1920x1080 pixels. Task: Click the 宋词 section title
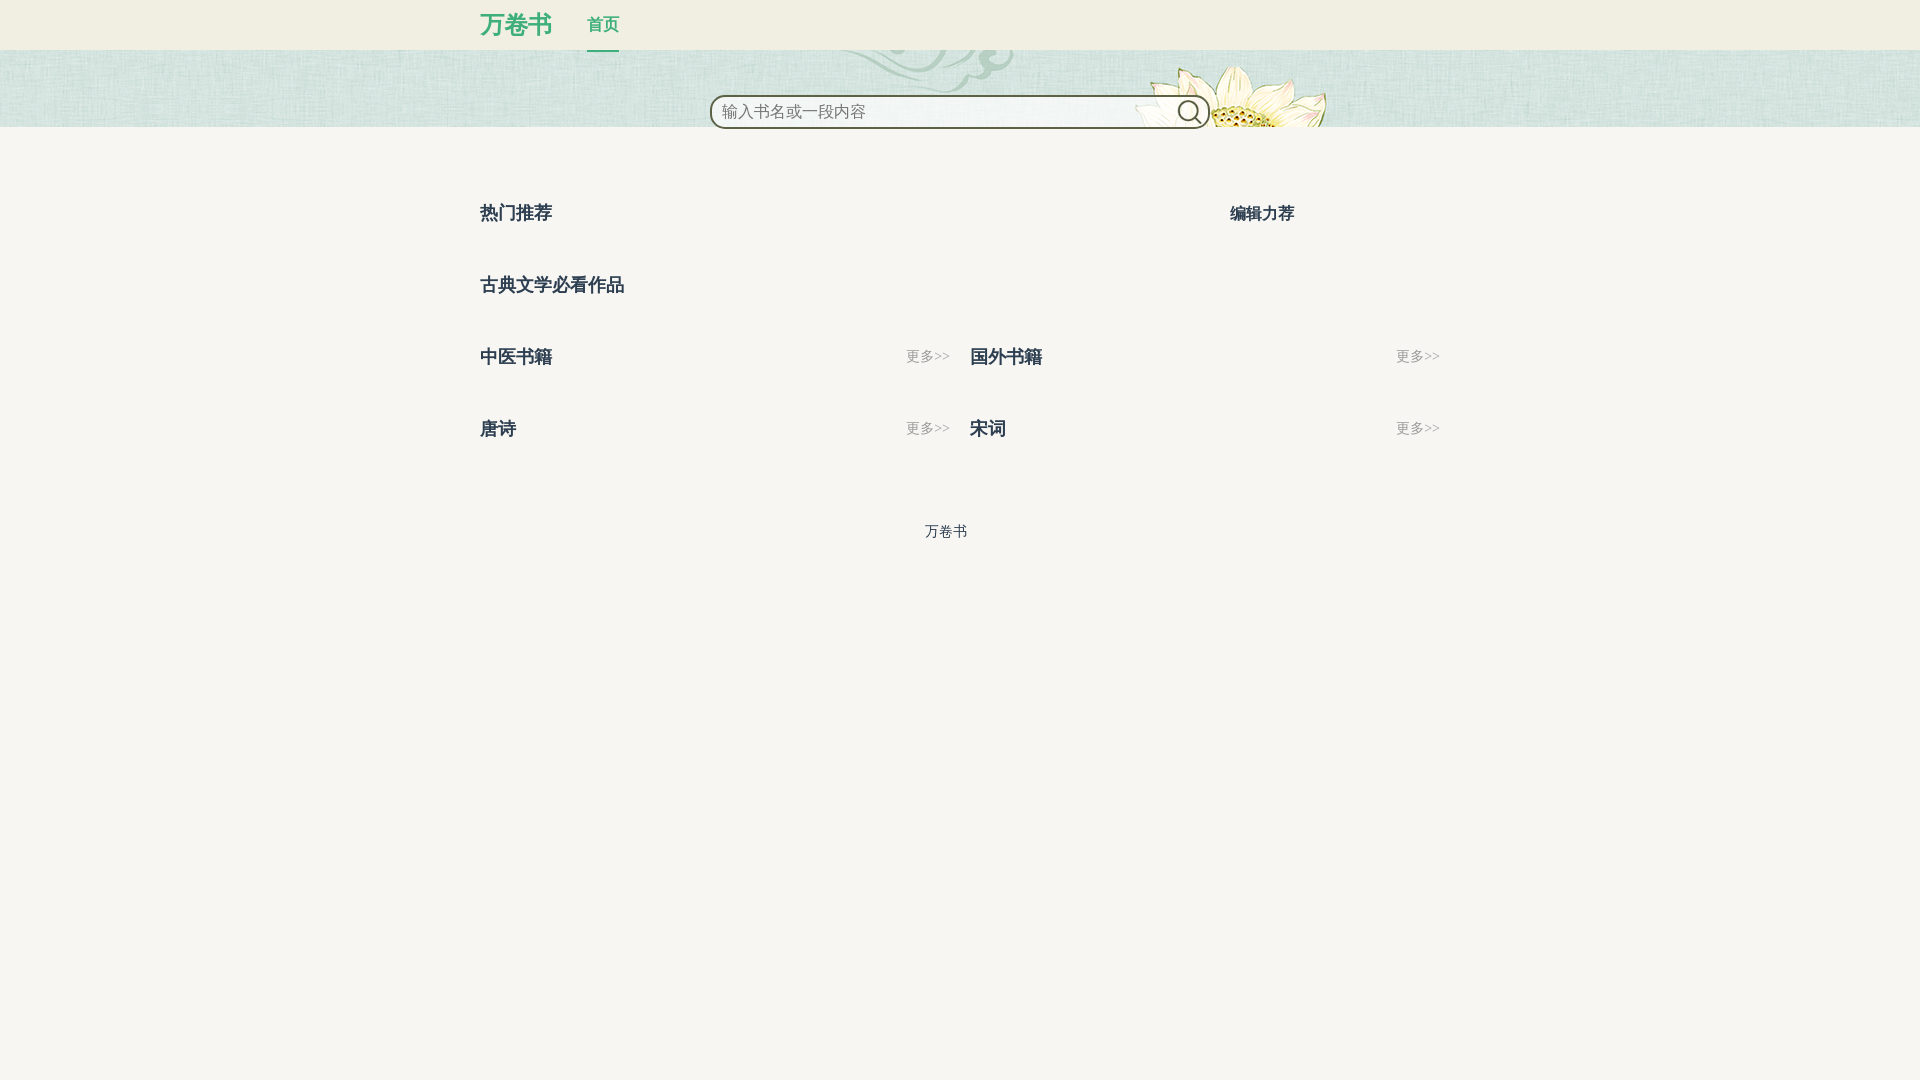tap(987, 429)
